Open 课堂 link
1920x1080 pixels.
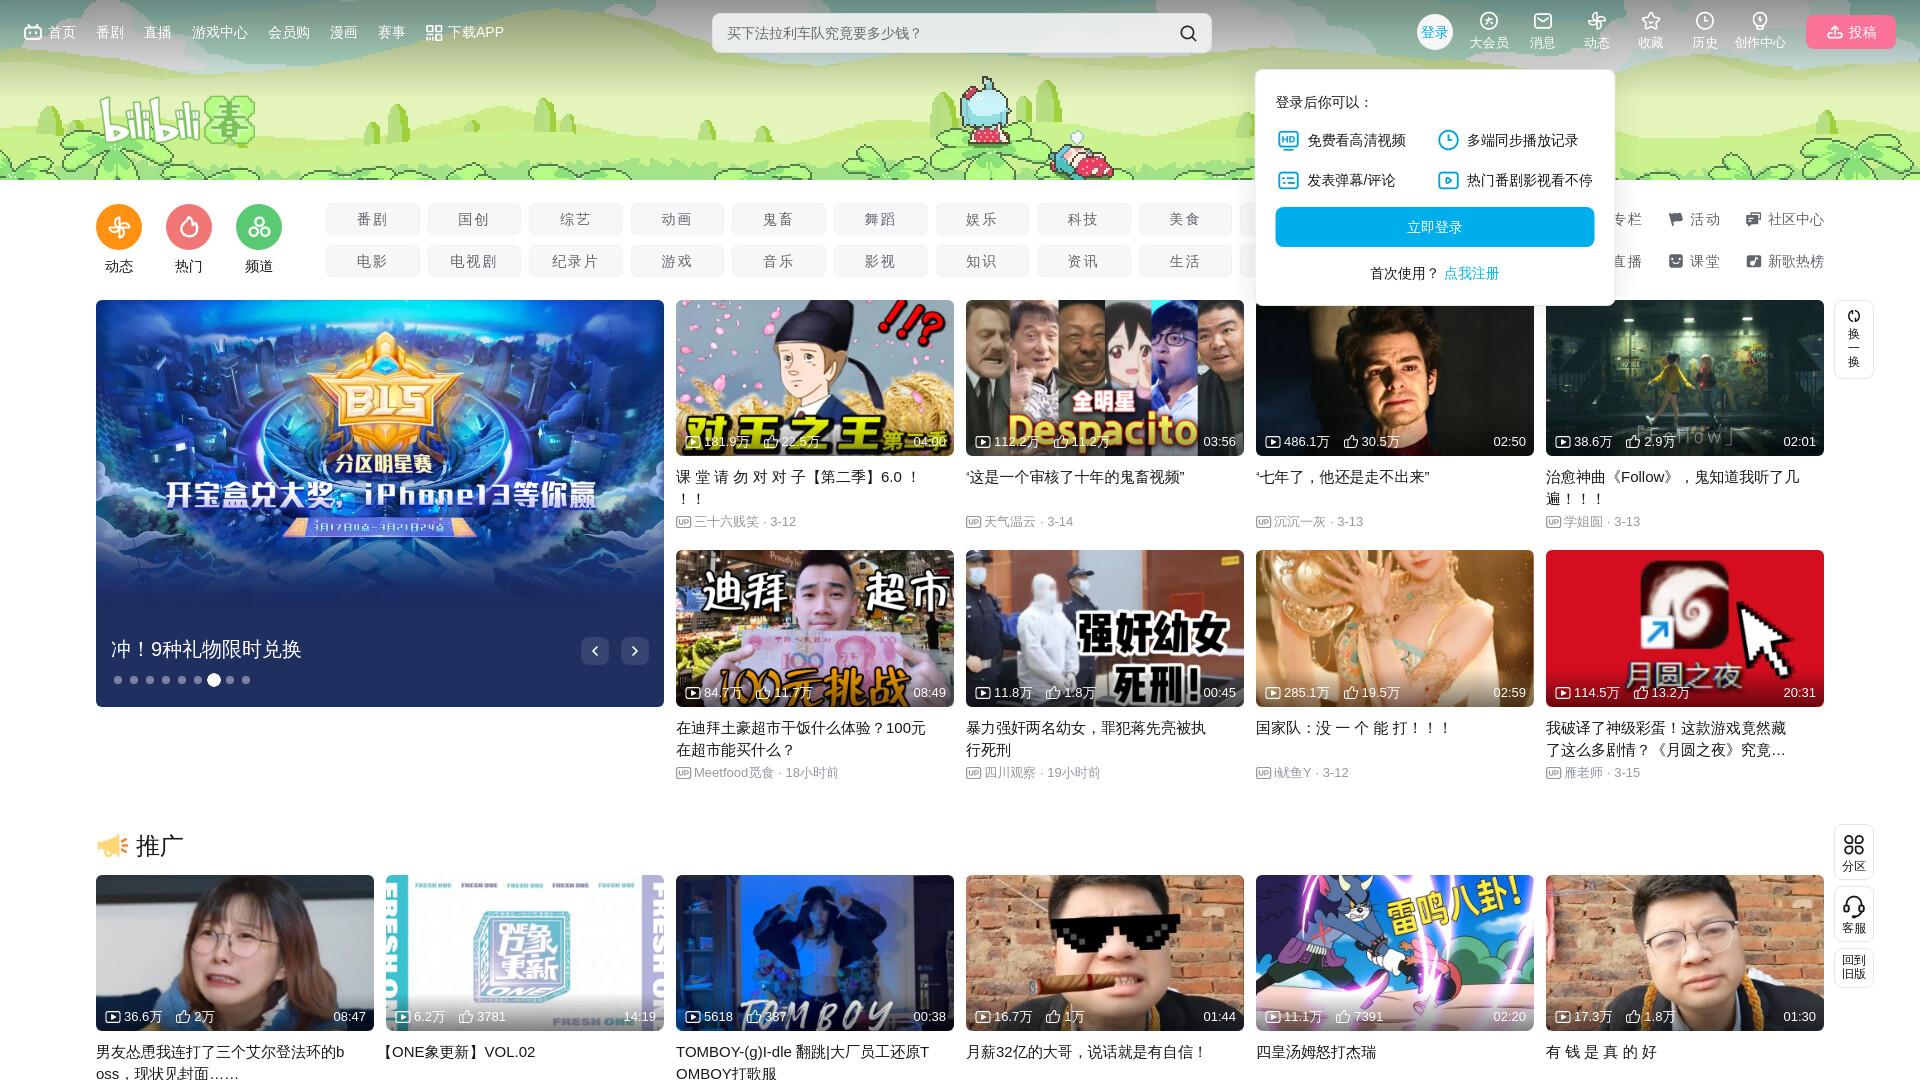coord(1694,261)
